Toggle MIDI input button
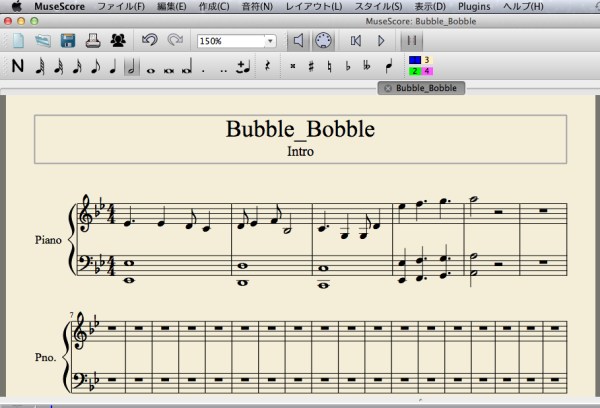This screenshot has width=600, height=408. pos(323,41)
